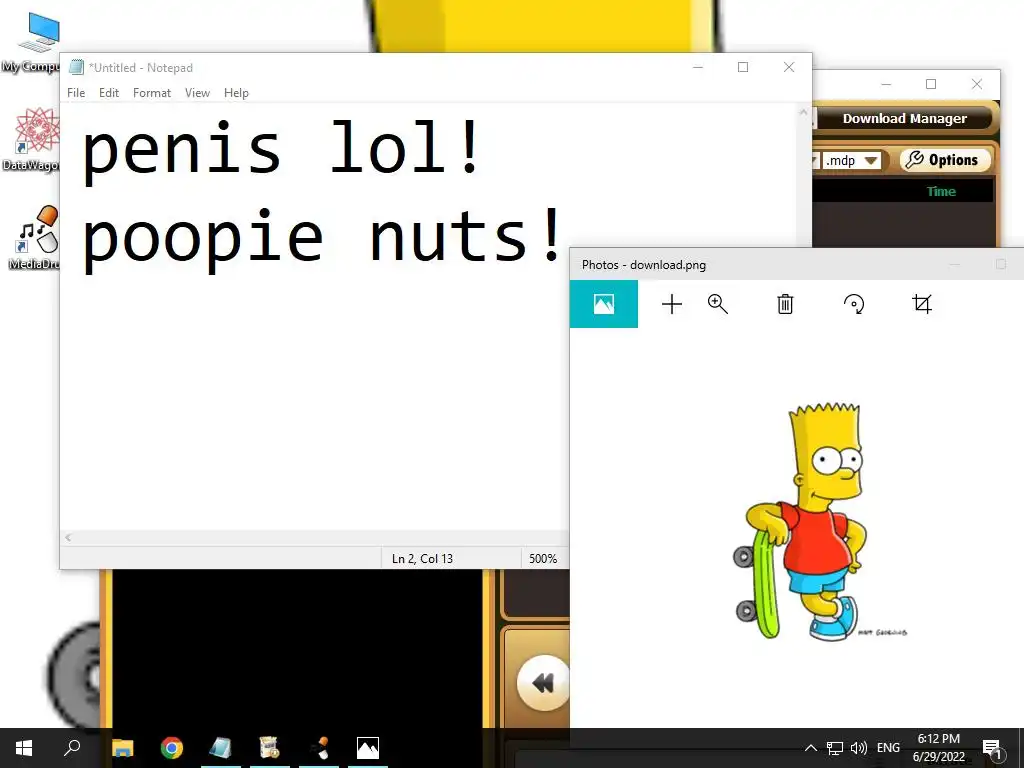Open the Help menu in Notepad
This screenshot has width=1024, height=768.
point(236,93)
